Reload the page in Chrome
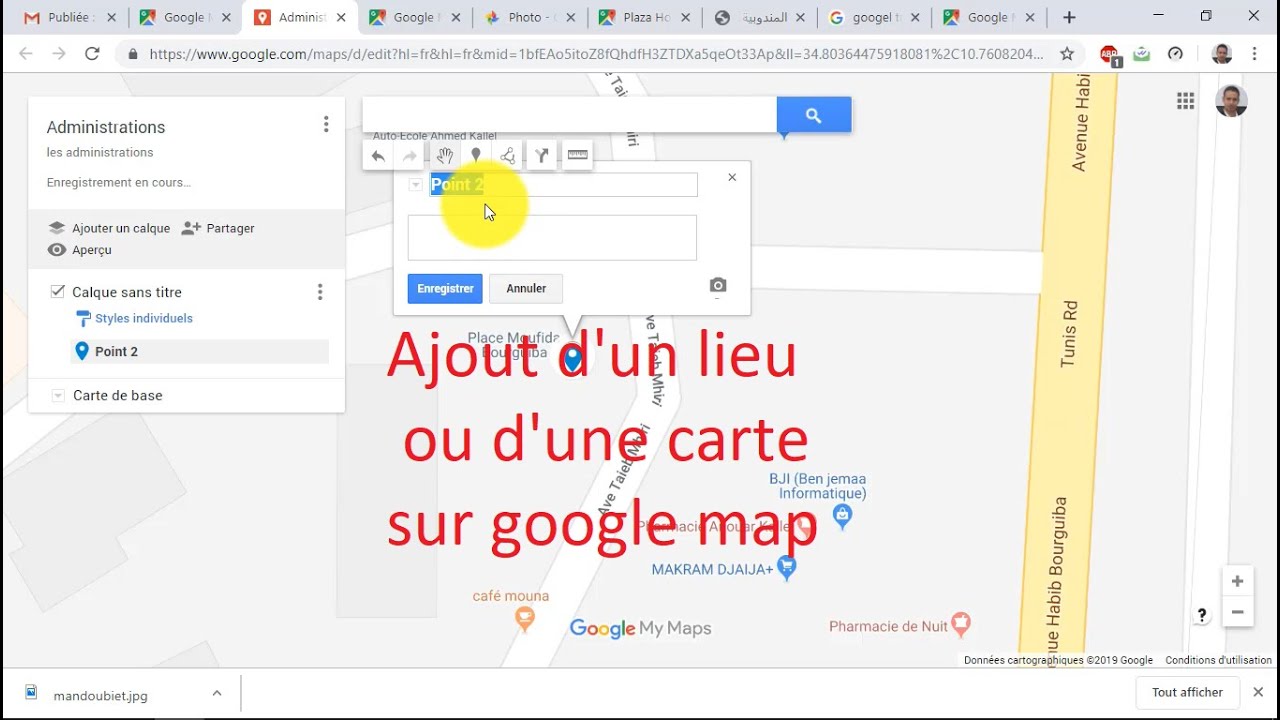Image resolution: width=1280 pixels, height=720 pixels. (92, 54)
